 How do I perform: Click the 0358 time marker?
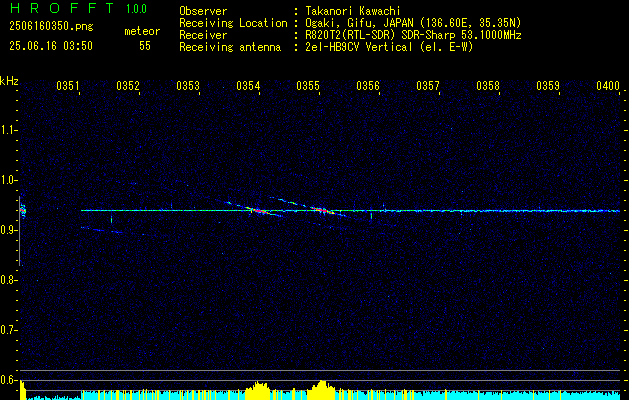488,86
